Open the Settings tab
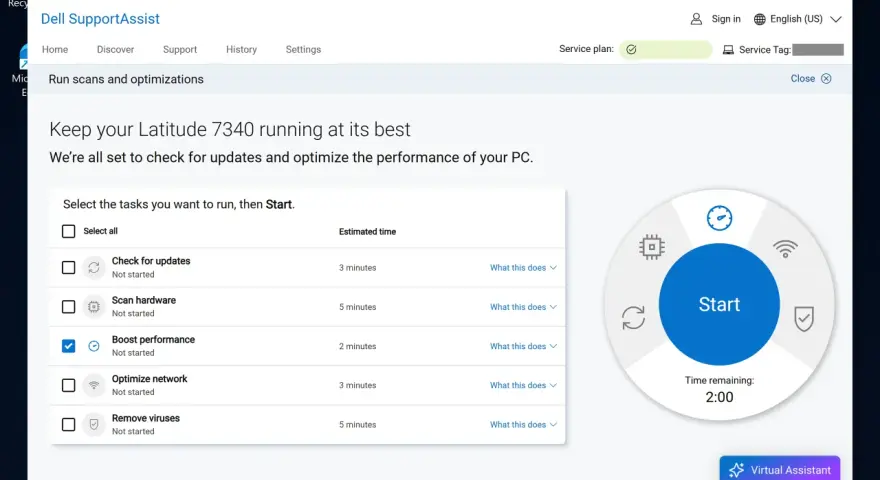The height and width of the screenshot is (480, 880). [x=303, y=49]
